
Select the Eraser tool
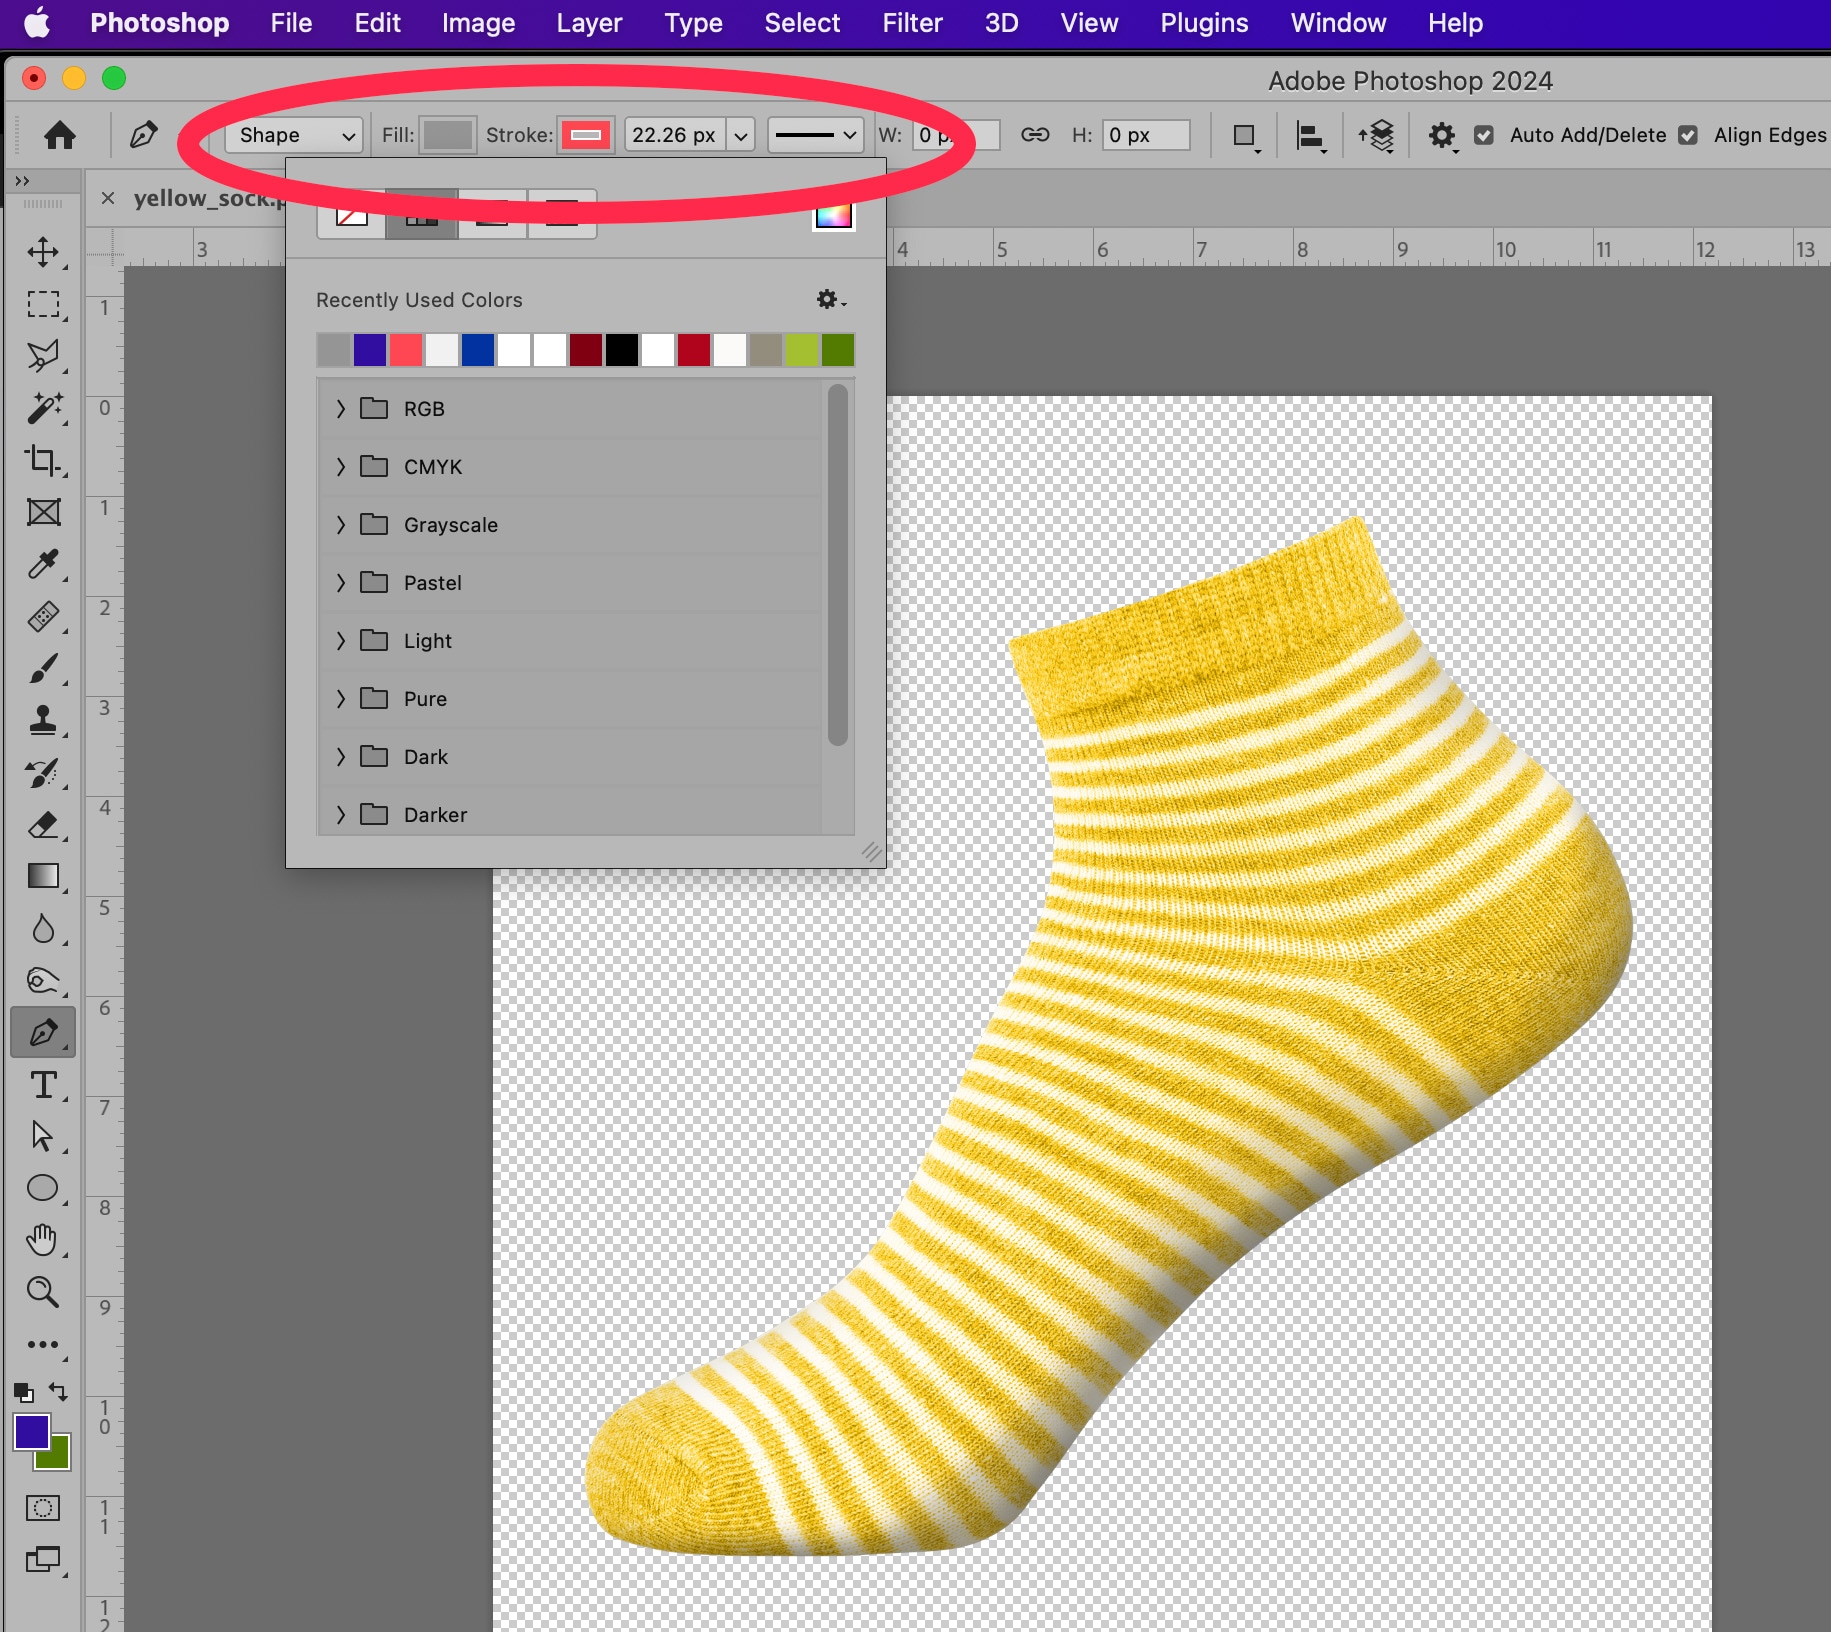point(43,825)
